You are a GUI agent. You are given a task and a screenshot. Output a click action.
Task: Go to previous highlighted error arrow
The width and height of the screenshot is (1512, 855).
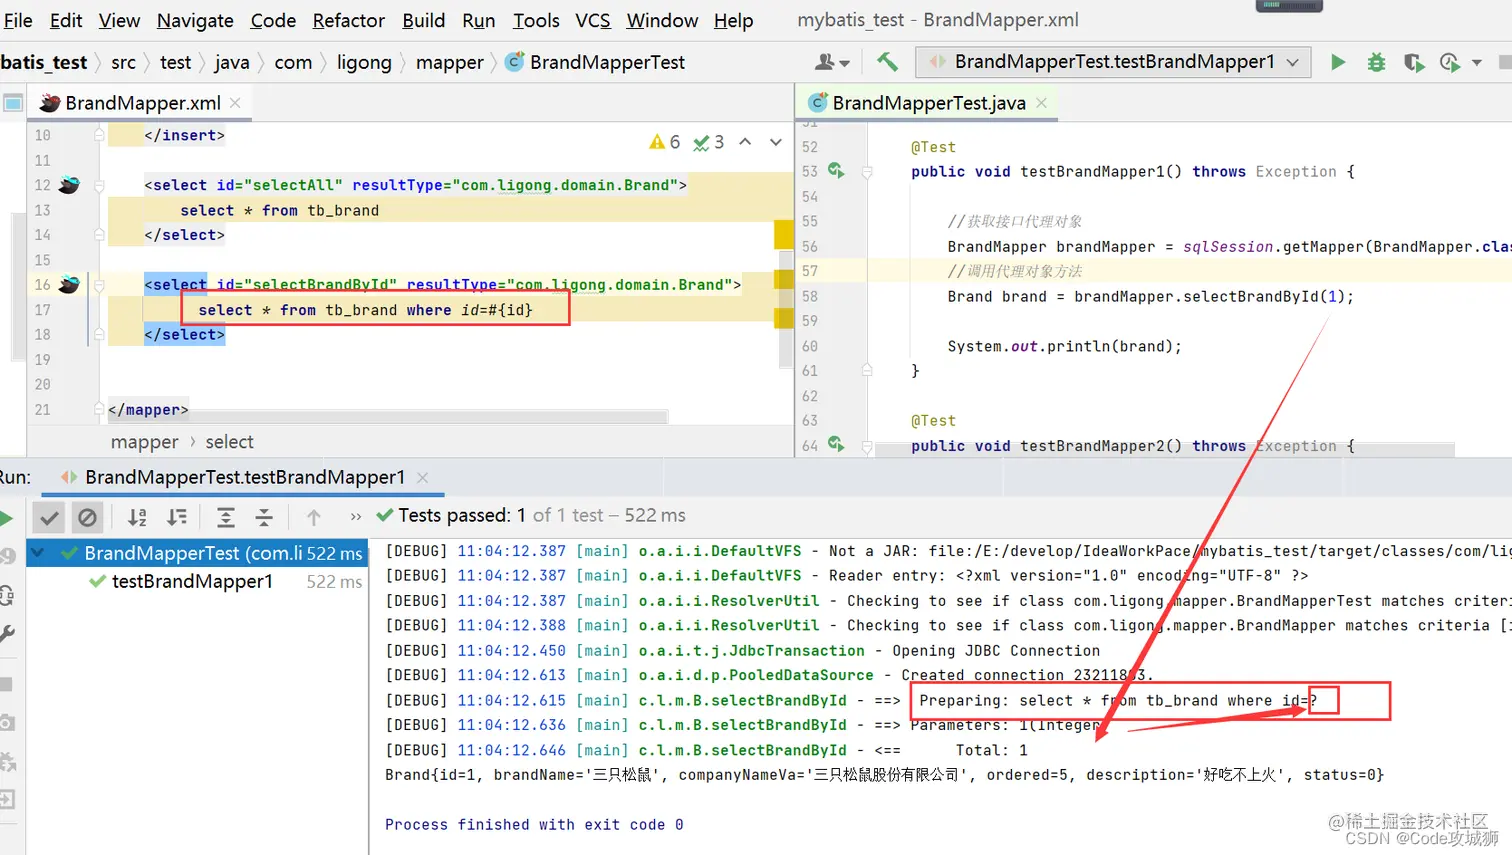(x=745, y=142)
